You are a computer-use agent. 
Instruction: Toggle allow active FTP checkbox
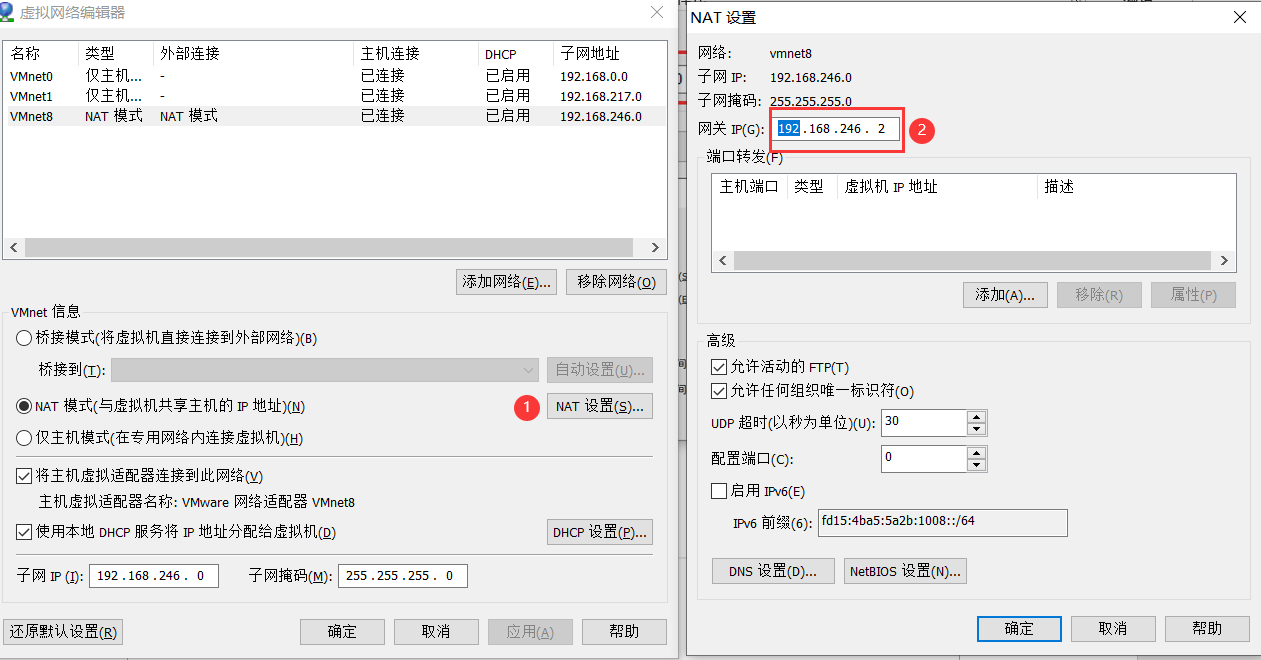(x=718, y=367)
